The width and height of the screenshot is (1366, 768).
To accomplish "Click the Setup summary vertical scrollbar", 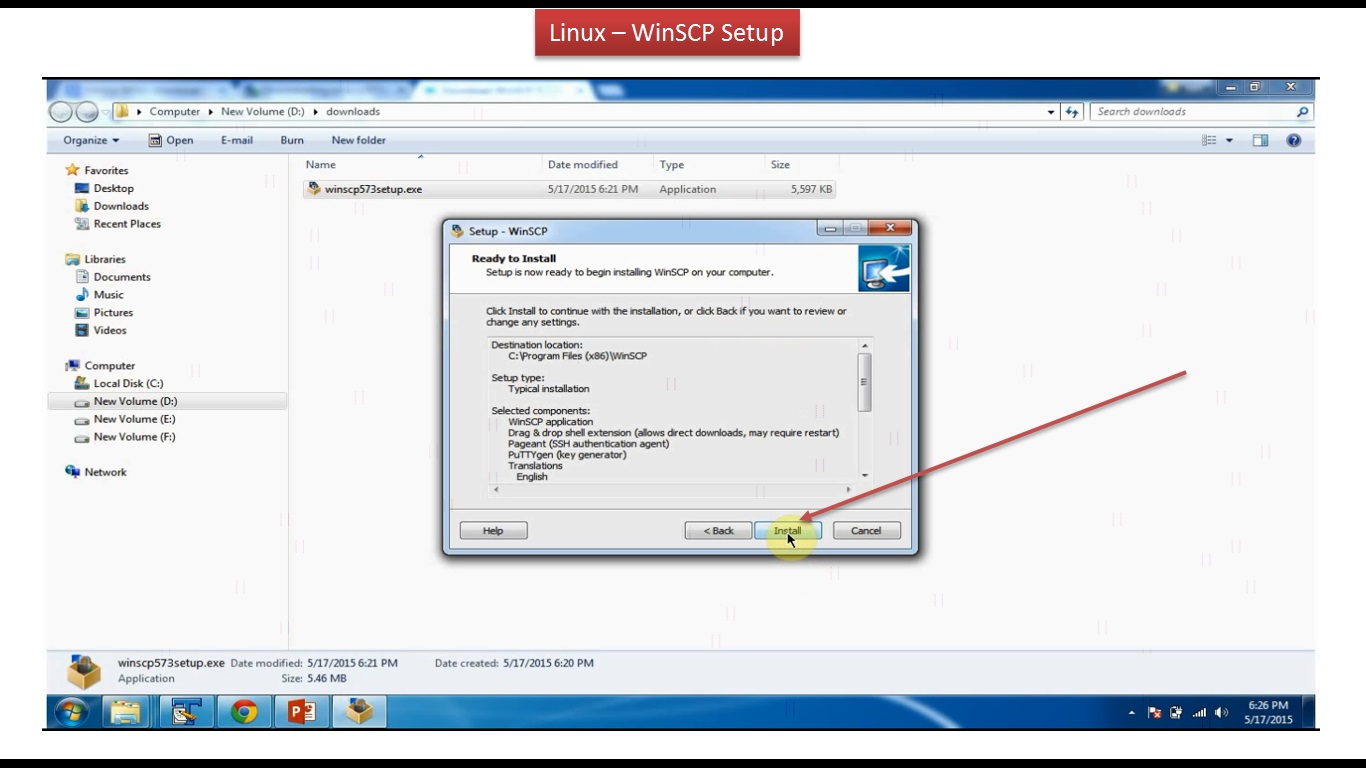I will (865, 382).
